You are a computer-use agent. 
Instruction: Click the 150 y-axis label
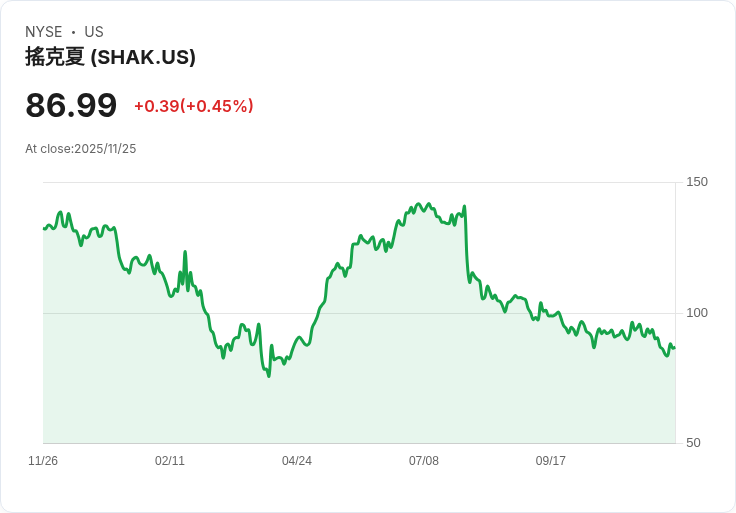tap(697, 182)
